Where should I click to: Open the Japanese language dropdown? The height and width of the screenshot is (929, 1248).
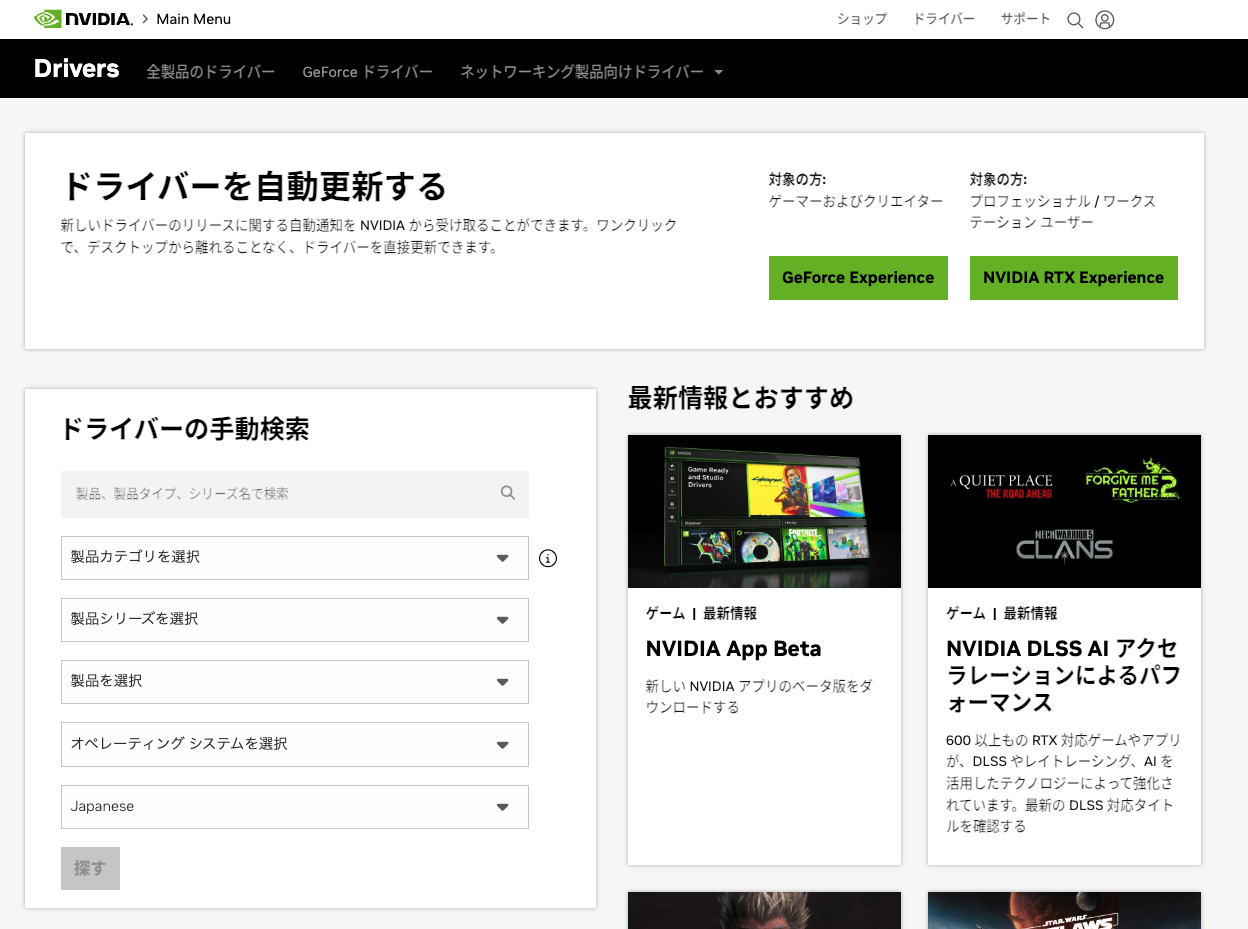pos(295,807)
